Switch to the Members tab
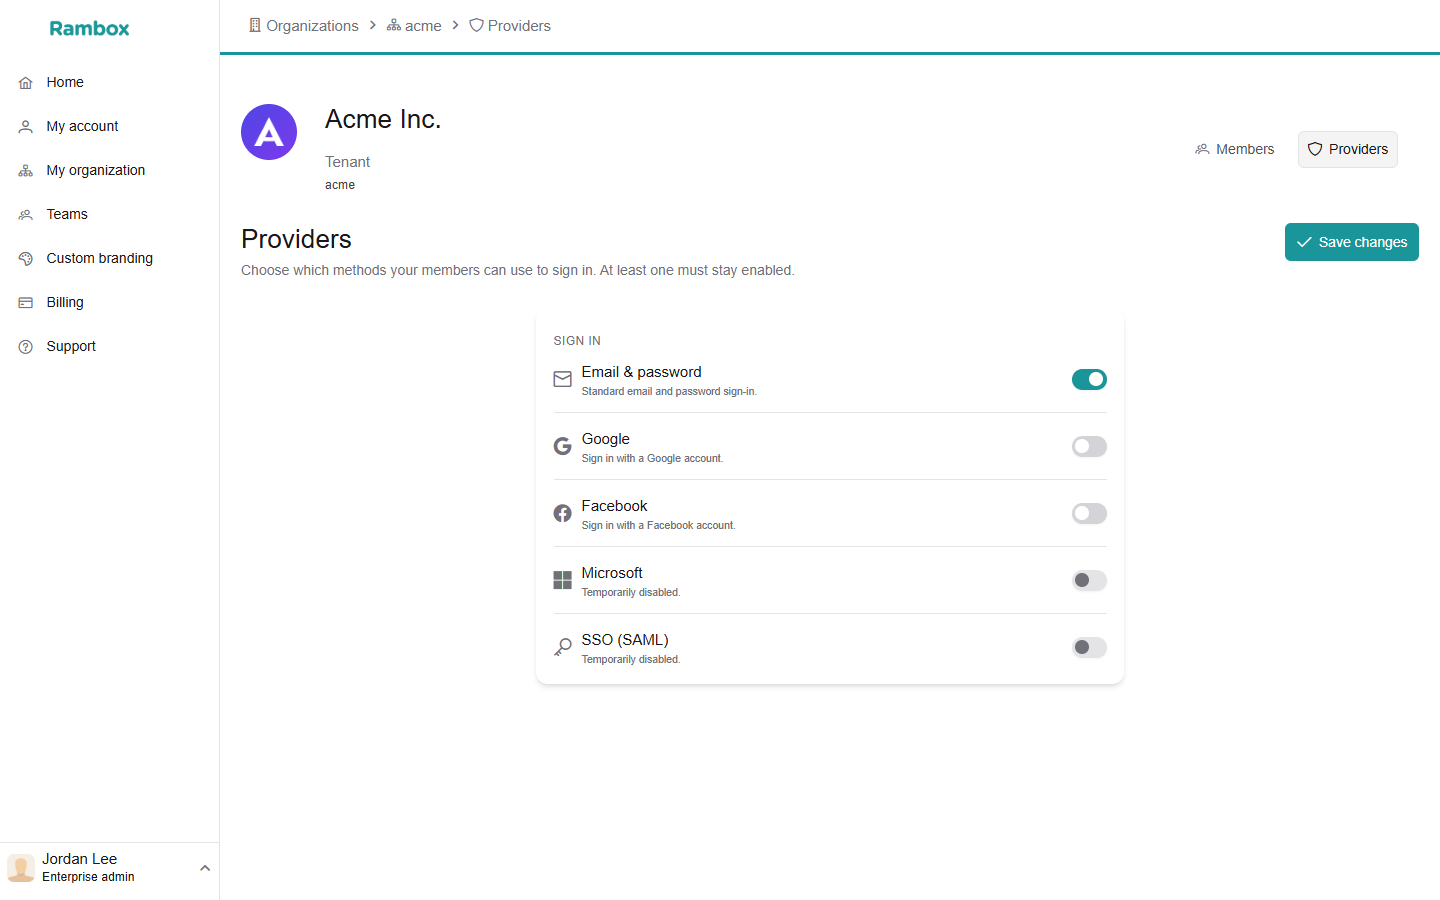Viewport: 1440px width, 900px height. [x=1234, y=149]
